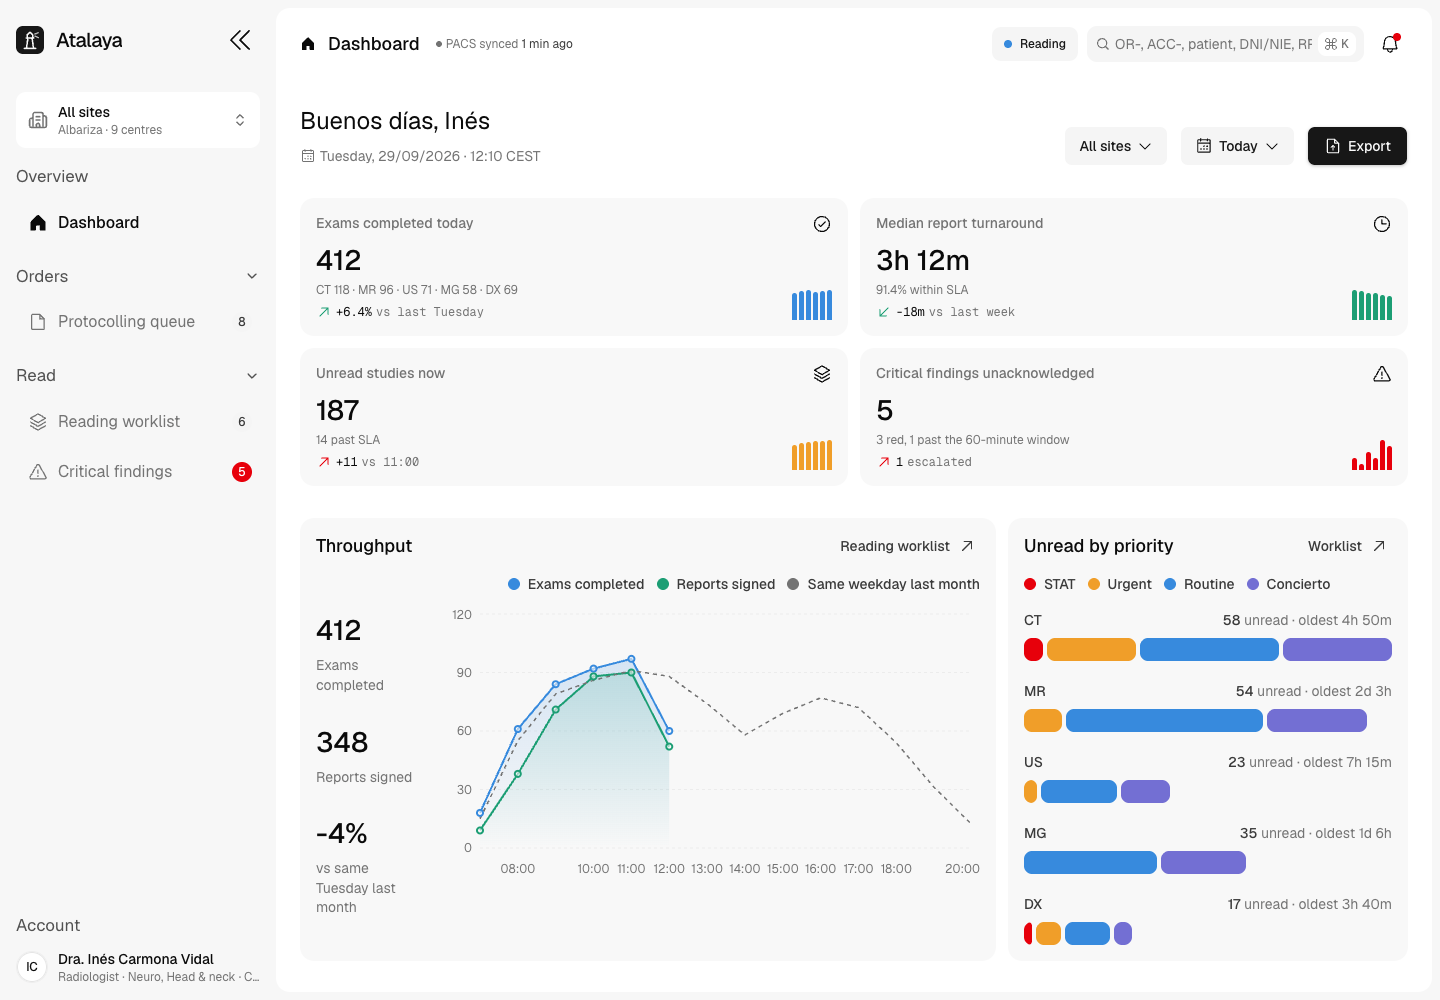Open Dra. Inés Carmona Vidal account
This screenshot has height=1000, width=1440.
pyautogui.click(x=138, y=967)
